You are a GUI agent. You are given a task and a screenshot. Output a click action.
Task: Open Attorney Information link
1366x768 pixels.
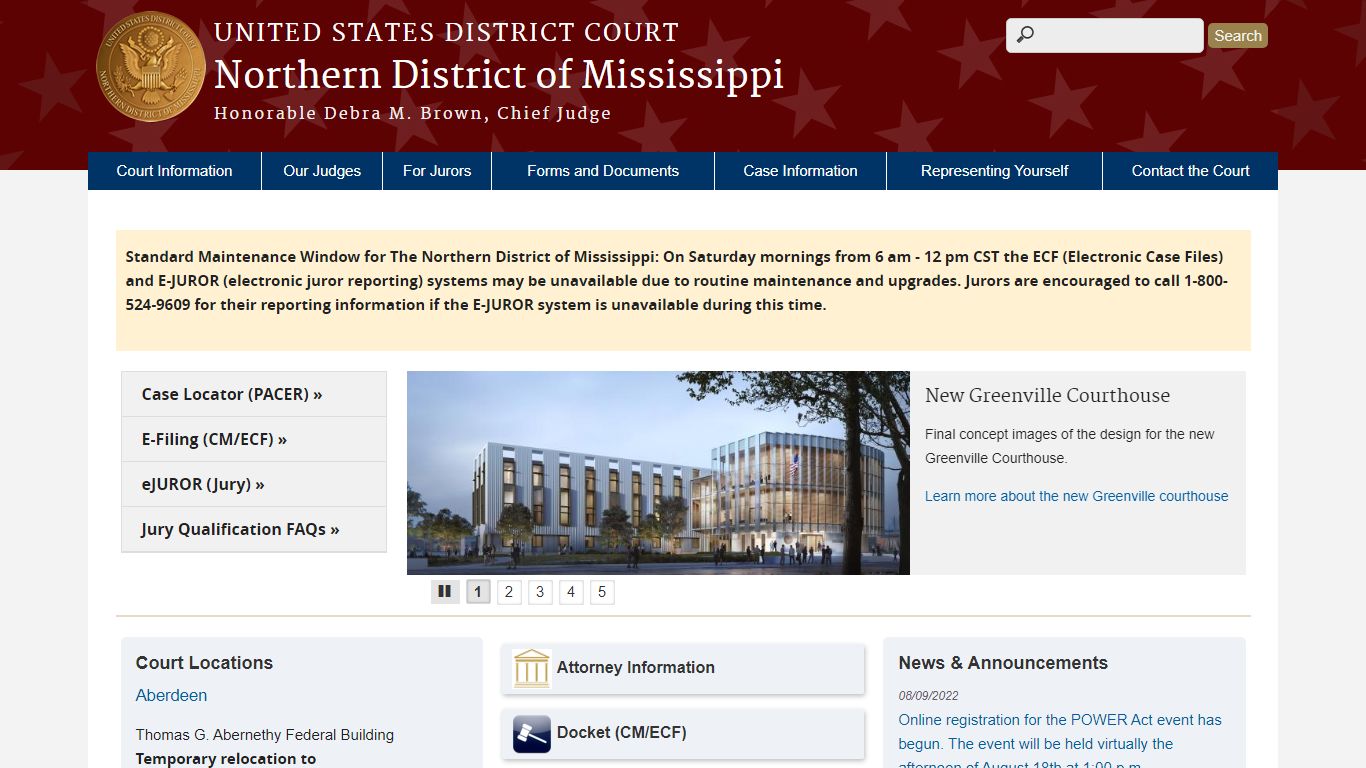pyautogui.click(x=683, y=668)
